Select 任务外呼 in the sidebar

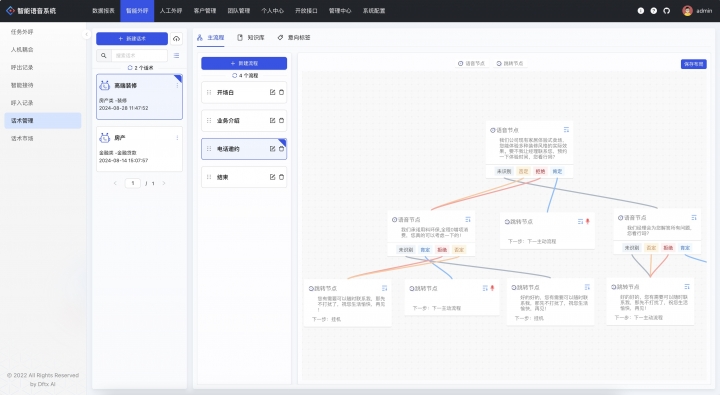[43, 32]
